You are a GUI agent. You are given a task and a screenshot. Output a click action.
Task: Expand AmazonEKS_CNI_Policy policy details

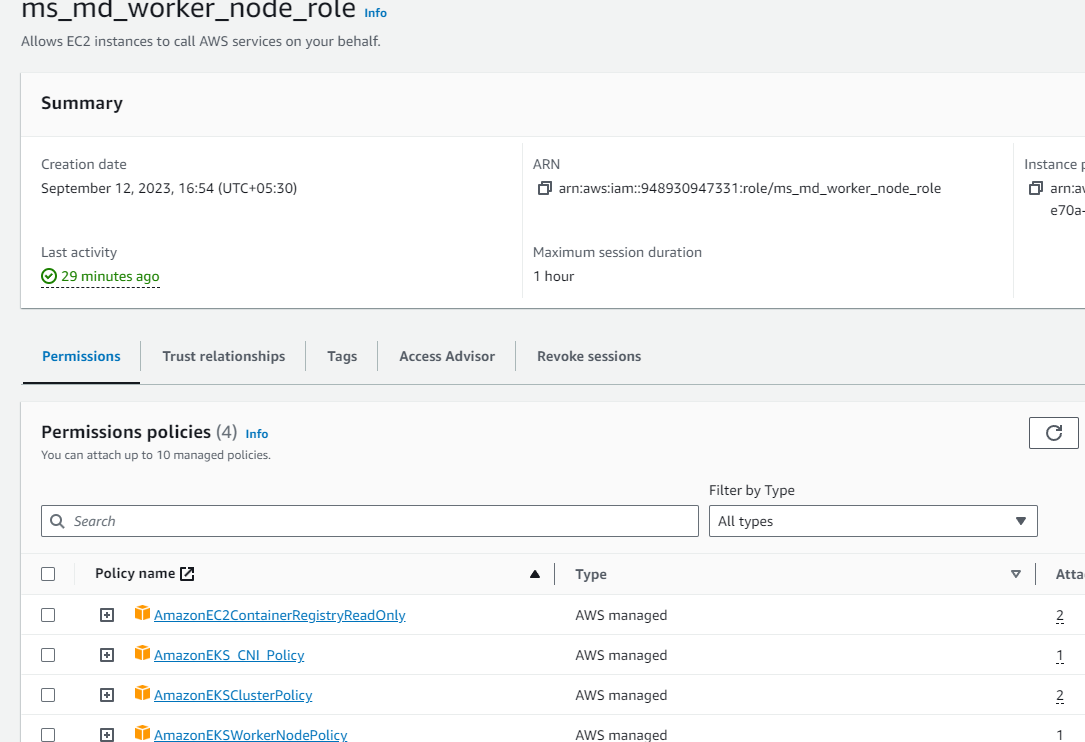pyautogui.click(x=107, y=655)
